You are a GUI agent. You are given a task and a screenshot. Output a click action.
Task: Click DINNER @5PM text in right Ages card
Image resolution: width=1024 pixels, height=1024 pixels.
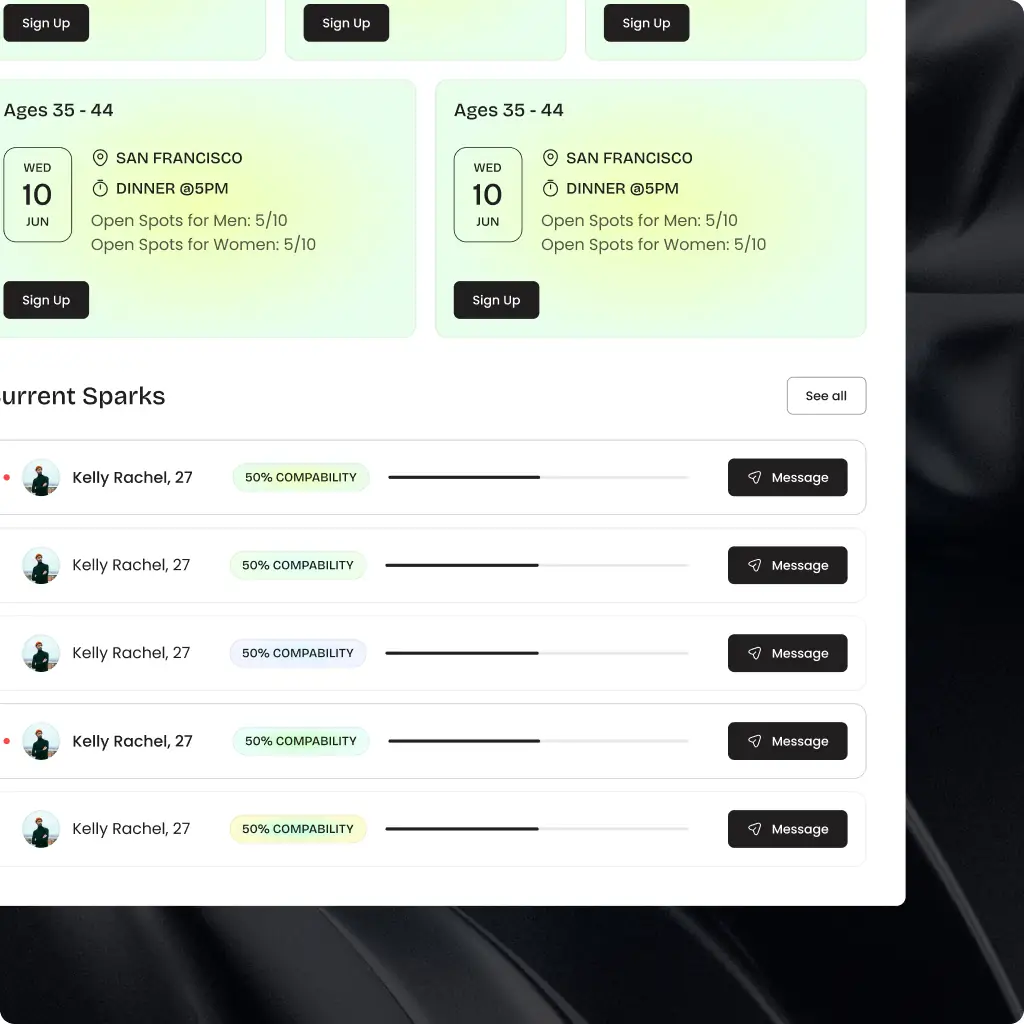[622, 189]
